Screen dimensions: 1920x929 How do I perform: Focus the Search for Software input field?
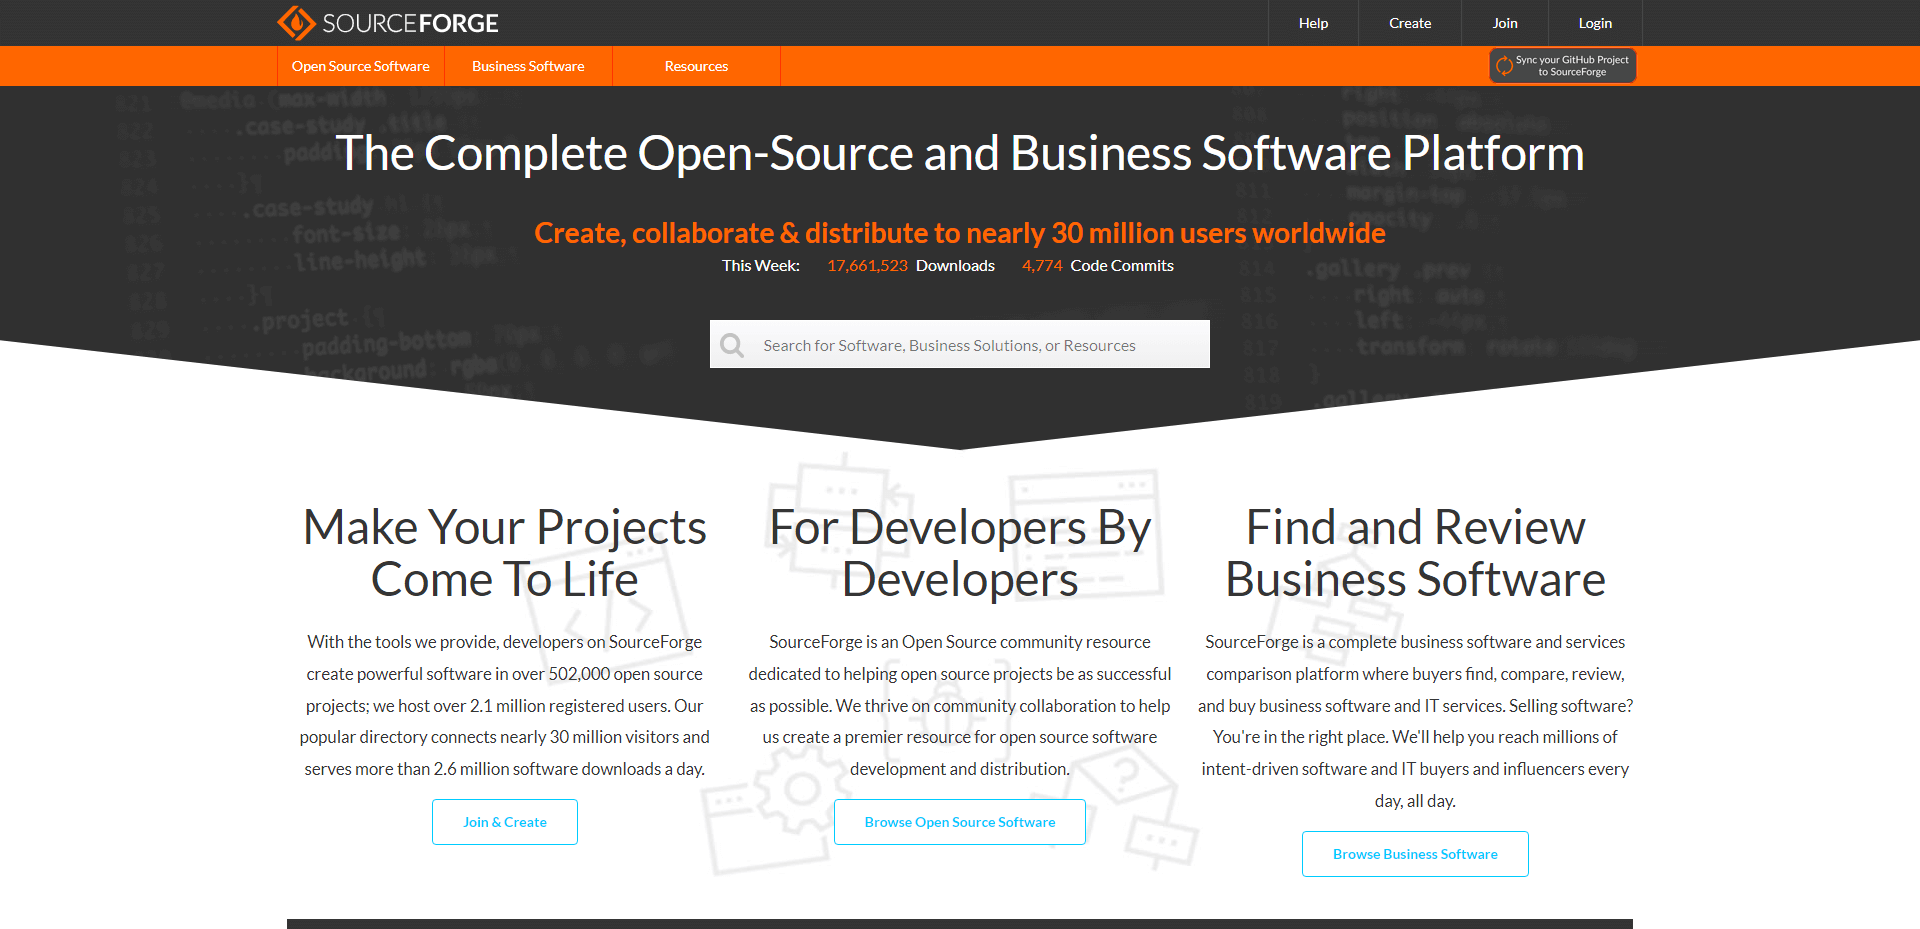tap(960, 344)
